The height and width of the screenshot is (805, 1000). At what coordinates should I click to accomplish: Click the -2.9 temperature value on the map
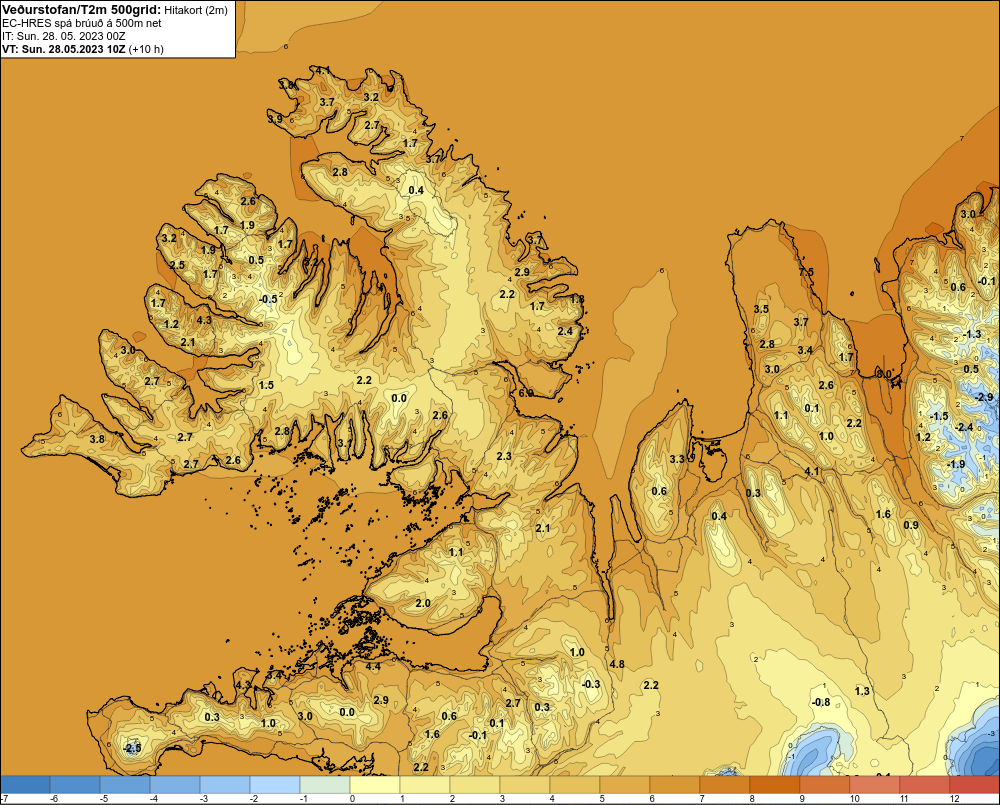(985, 397)
